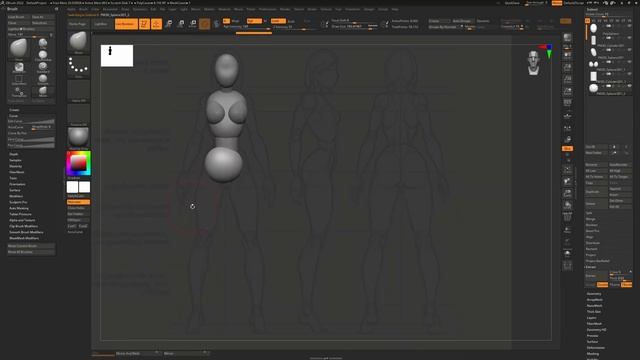Select the Scale transform tool in top shelf

click(180, 24)
